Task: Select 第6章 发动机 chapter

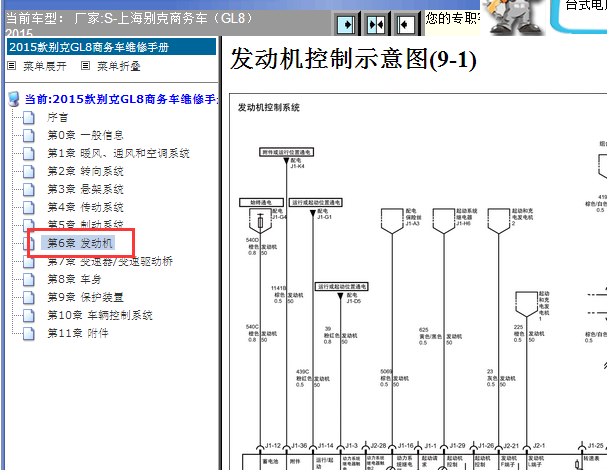Action: (79, 243)
